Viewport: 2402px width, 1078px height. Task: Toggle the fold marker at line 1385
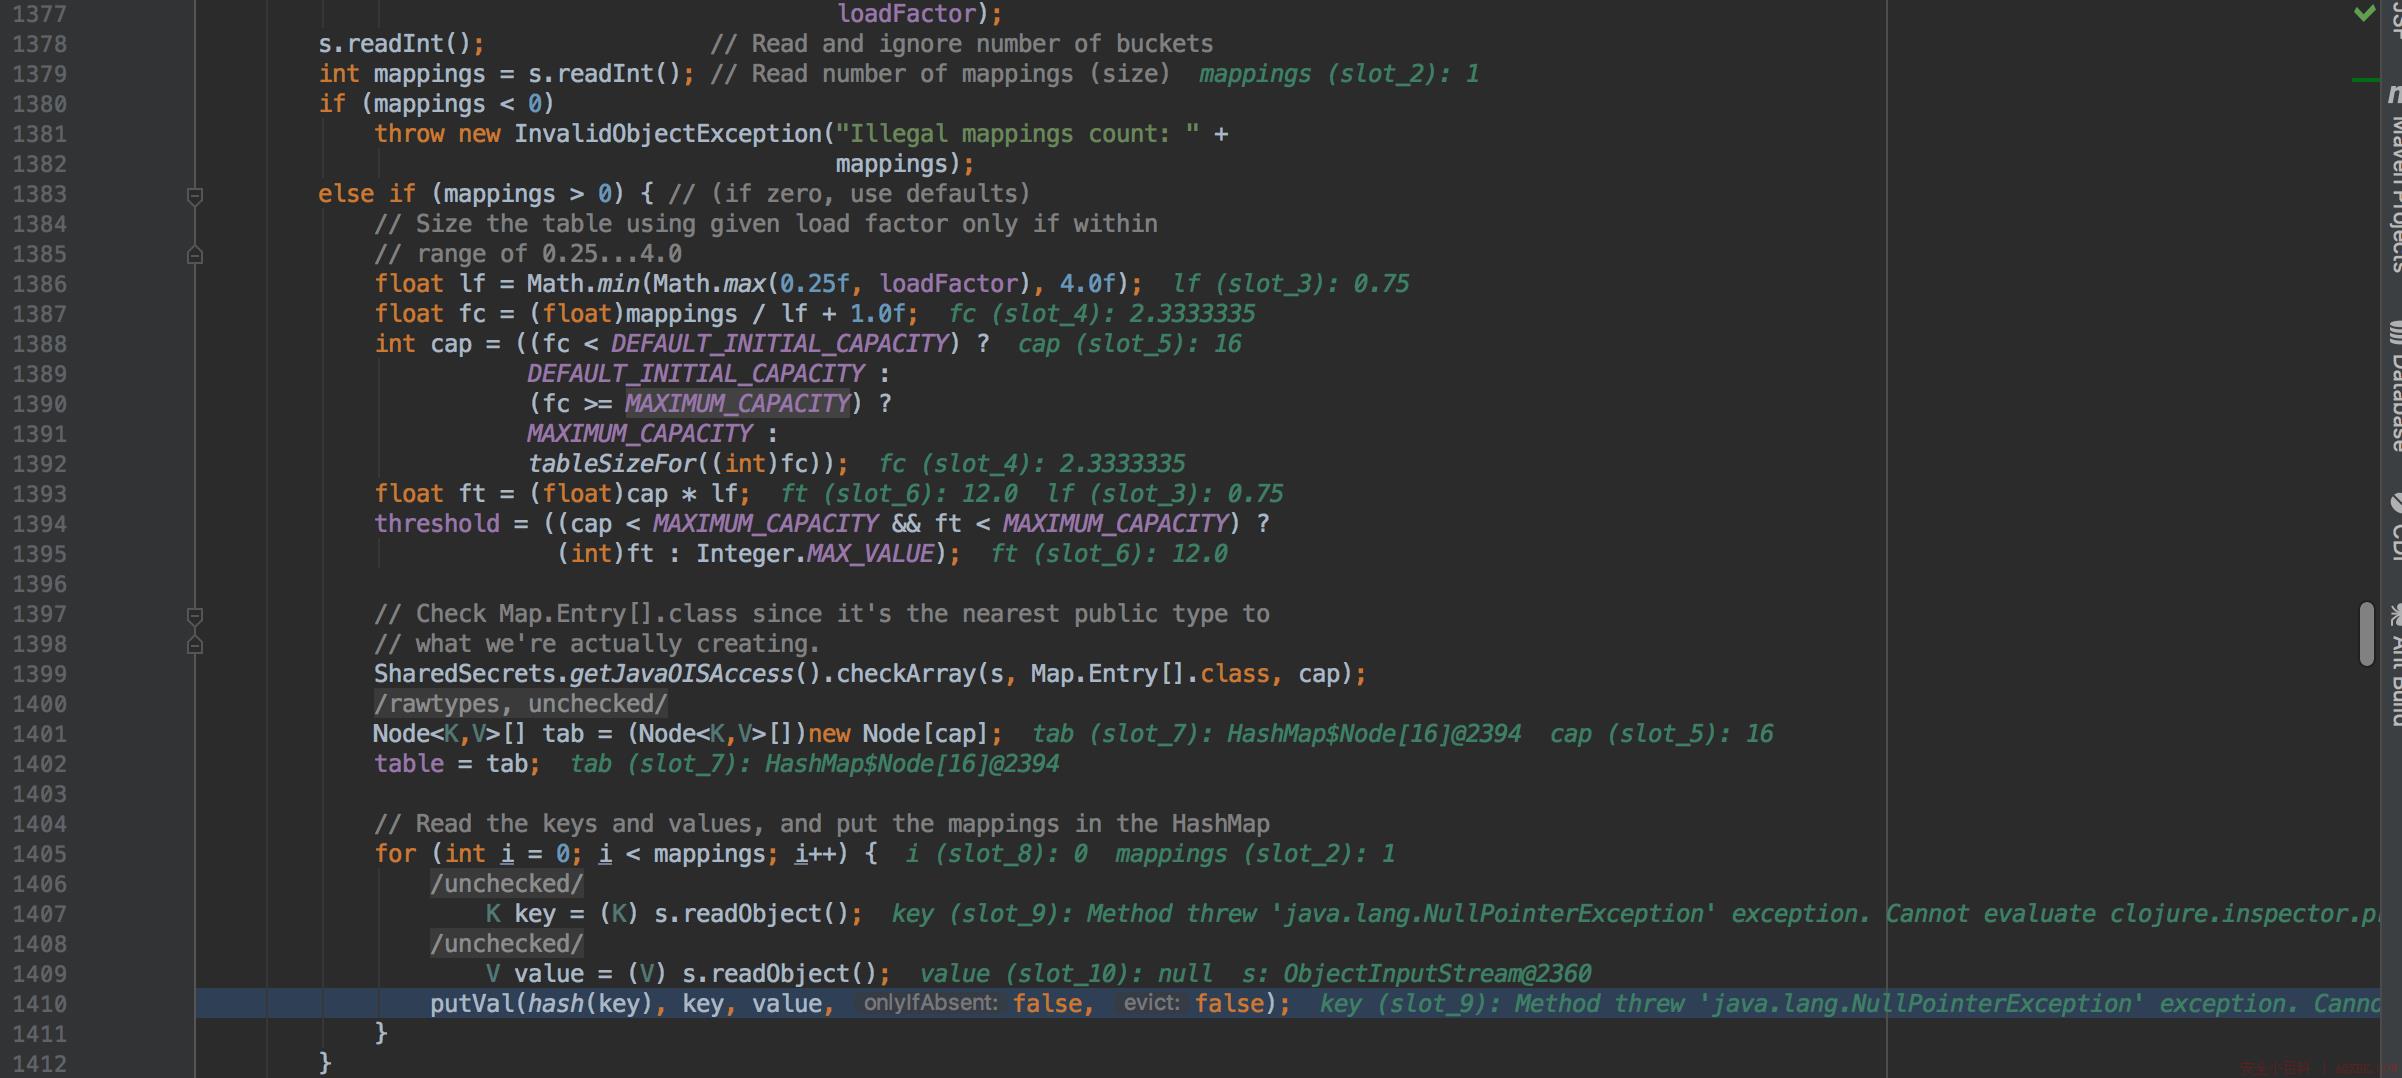[x=195, y=255]
